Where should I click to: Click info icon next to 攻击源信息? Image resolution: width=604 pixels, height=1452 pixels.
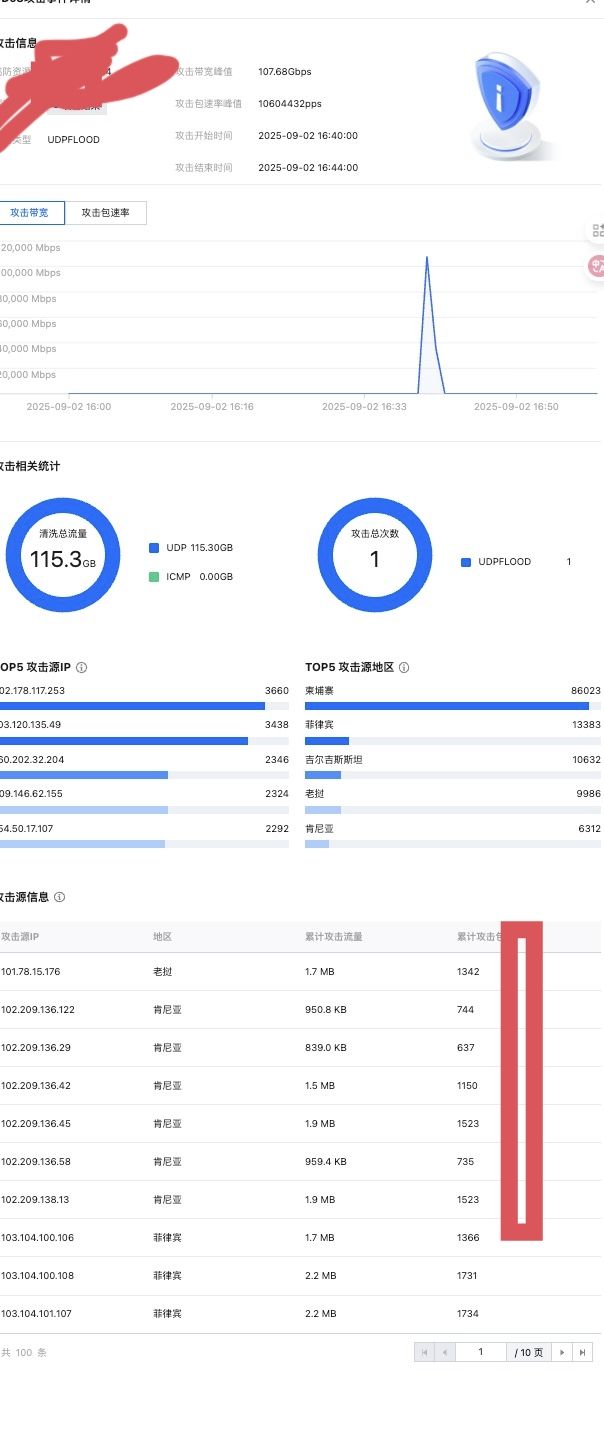tap(60, 897)
